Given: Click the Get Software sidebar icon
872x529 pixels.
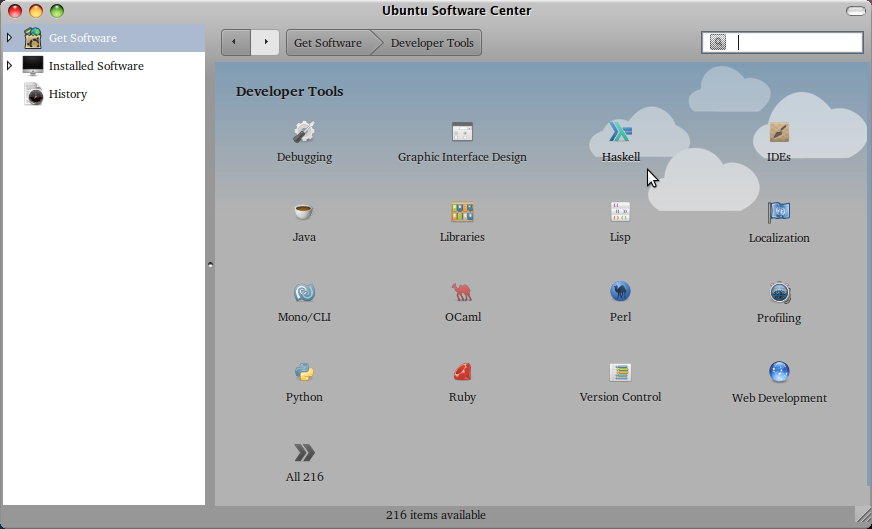Looking at the screenshot, I should coord(33,38).
